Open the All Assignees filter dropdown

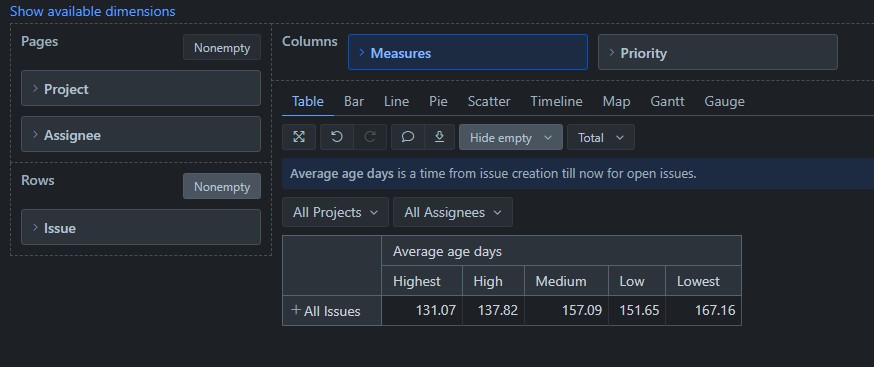[x=453, y=212]
